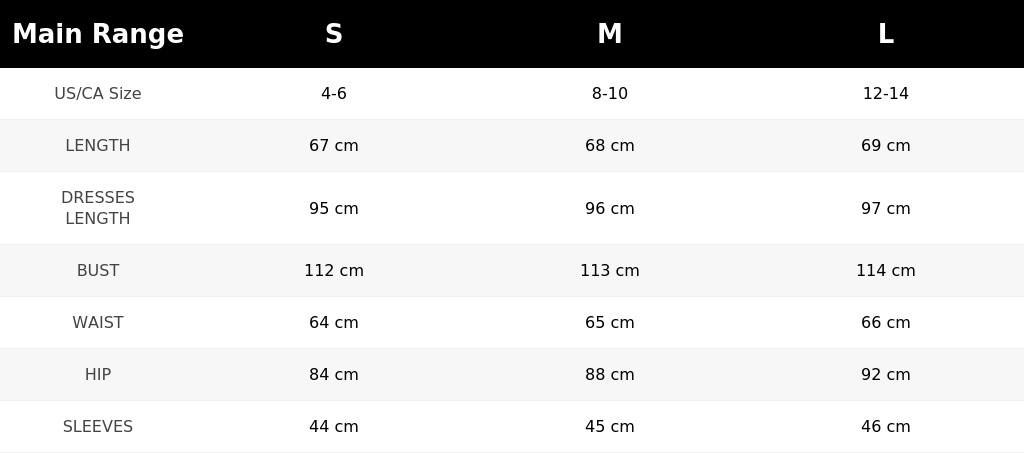The image size is (1024, 453).
Task: Select the 4-6 US/CA size cell
Action: tap(334, 93)
